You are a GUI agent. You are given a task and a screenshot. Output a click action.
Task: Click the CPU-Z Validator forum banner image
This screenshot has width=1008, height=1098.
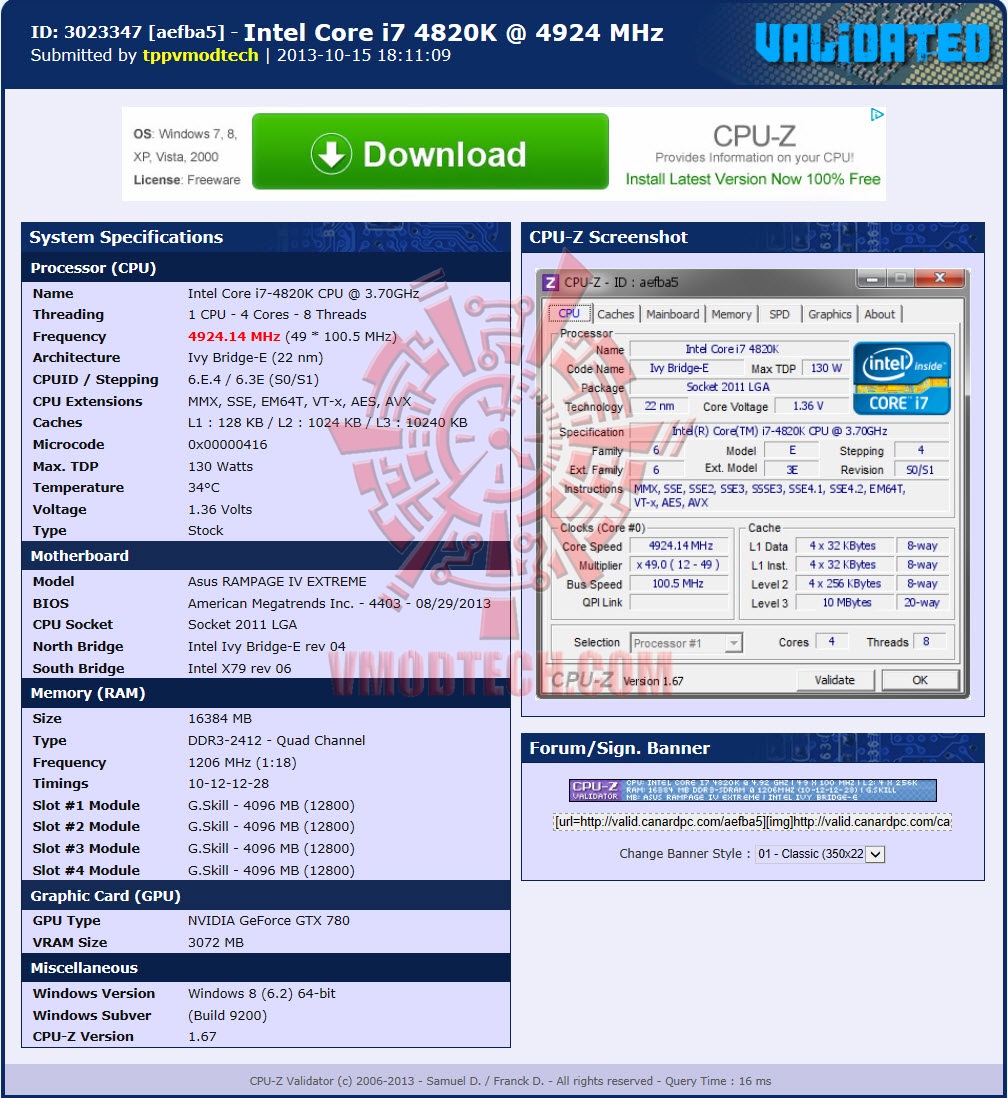(x=752, y=790)
